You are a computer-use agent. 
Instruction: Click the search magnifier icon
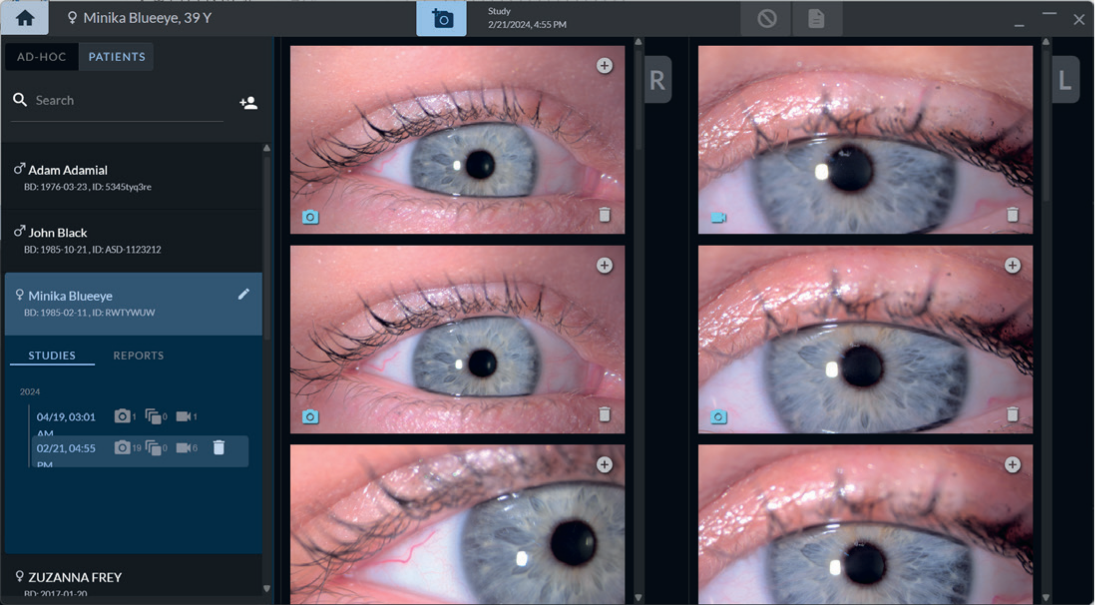20,100
